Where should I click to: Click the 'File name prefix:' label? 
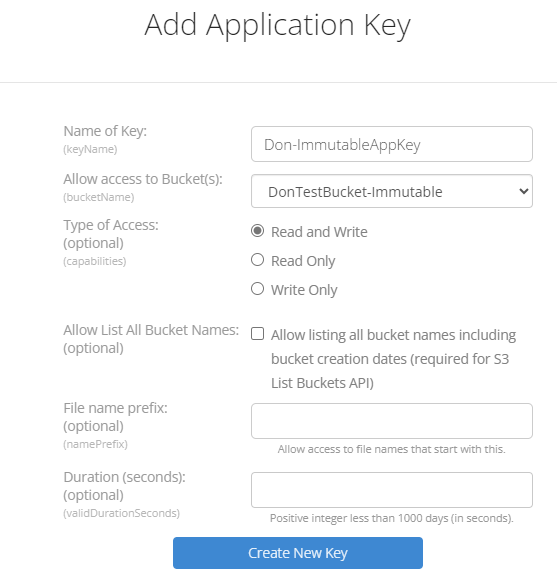[x=115, y=408]
